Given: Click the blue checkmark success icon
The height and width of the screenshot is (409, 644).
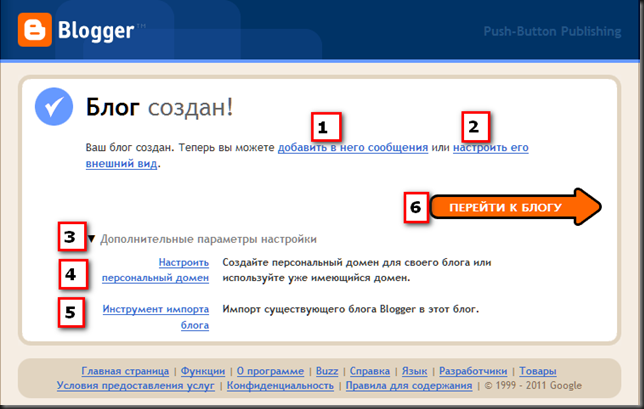Looking at the screenshot, I should [54, 106].
